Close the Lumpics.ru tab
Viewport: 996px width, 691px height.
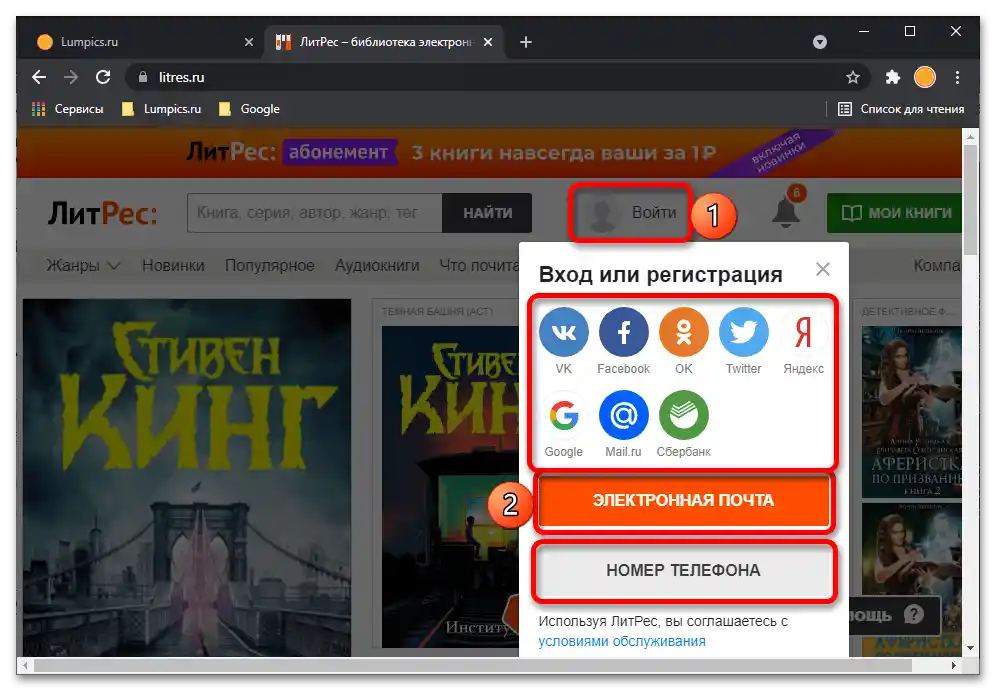pos(248,42)
